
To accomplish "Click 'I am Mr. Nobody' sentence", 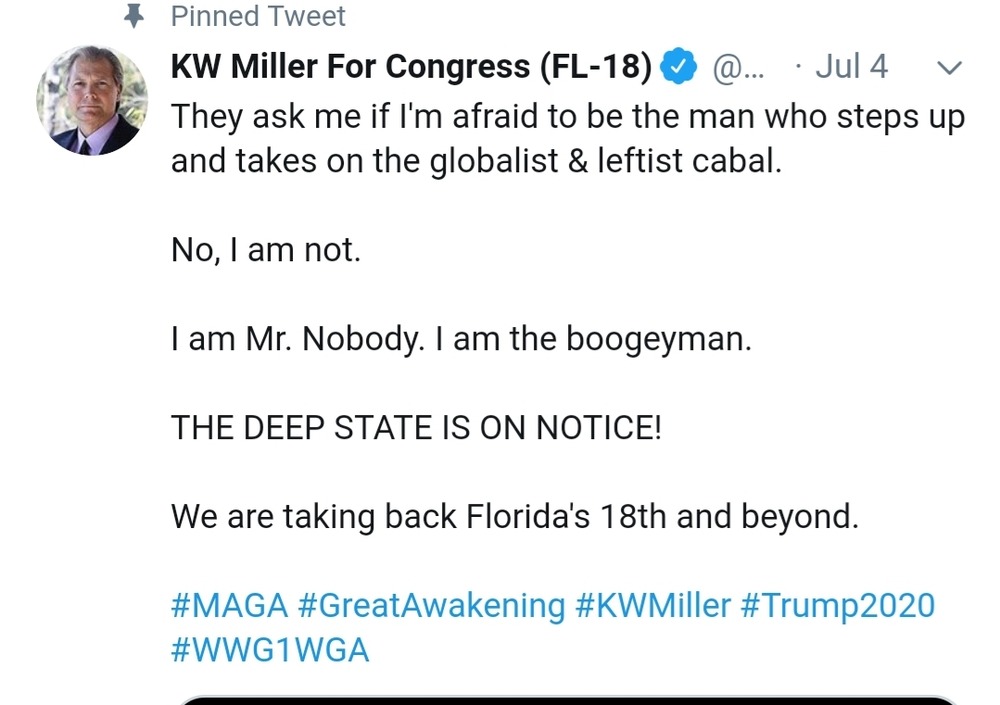I will pos(298,339).
